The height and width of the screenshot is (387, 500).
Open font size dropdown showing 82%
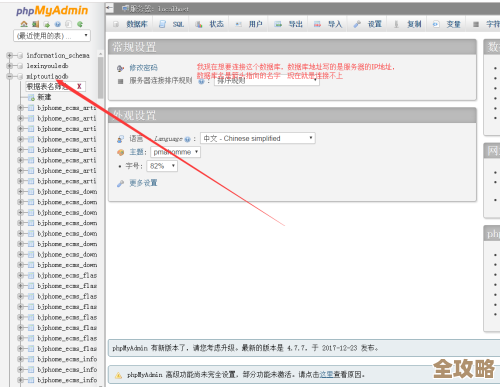click(162, 166)
